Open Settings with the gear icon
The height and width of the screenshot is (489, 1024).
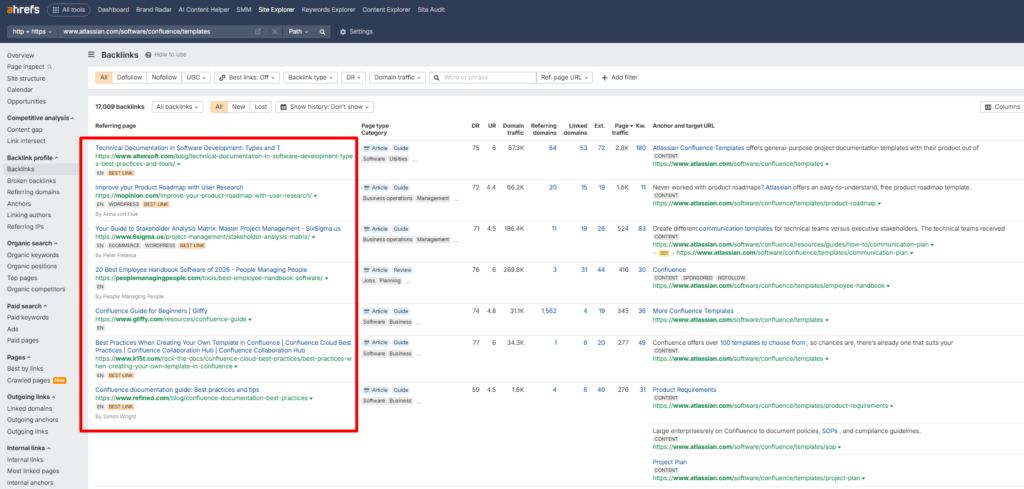pos(357,31)
